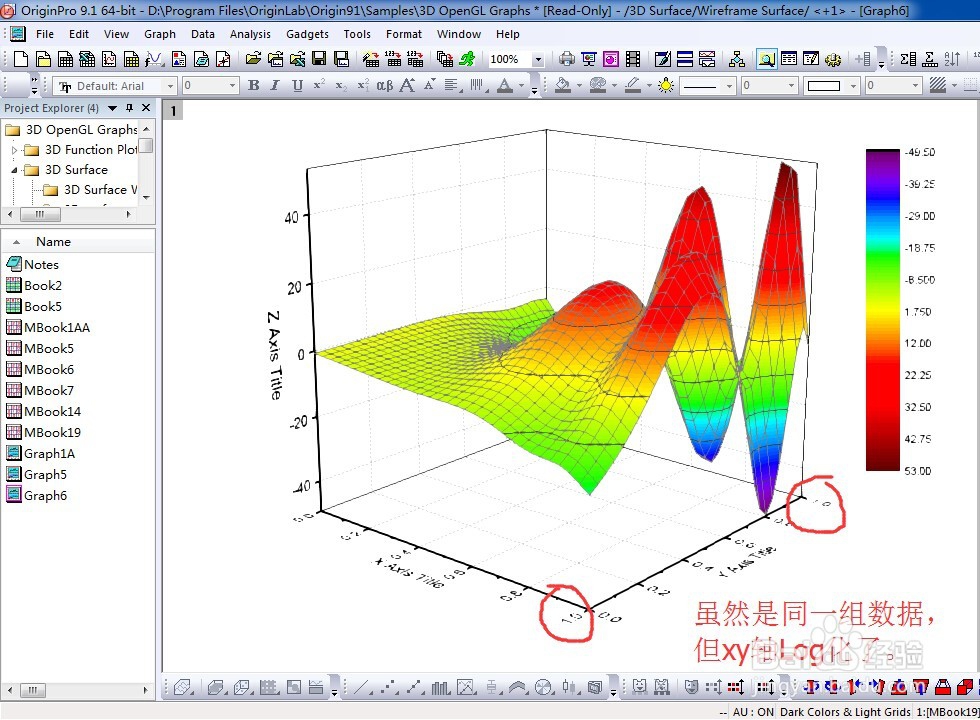980x720 pixels.
Task: Open the zoom 100% dropdown
Action: (x=538, y=59)
